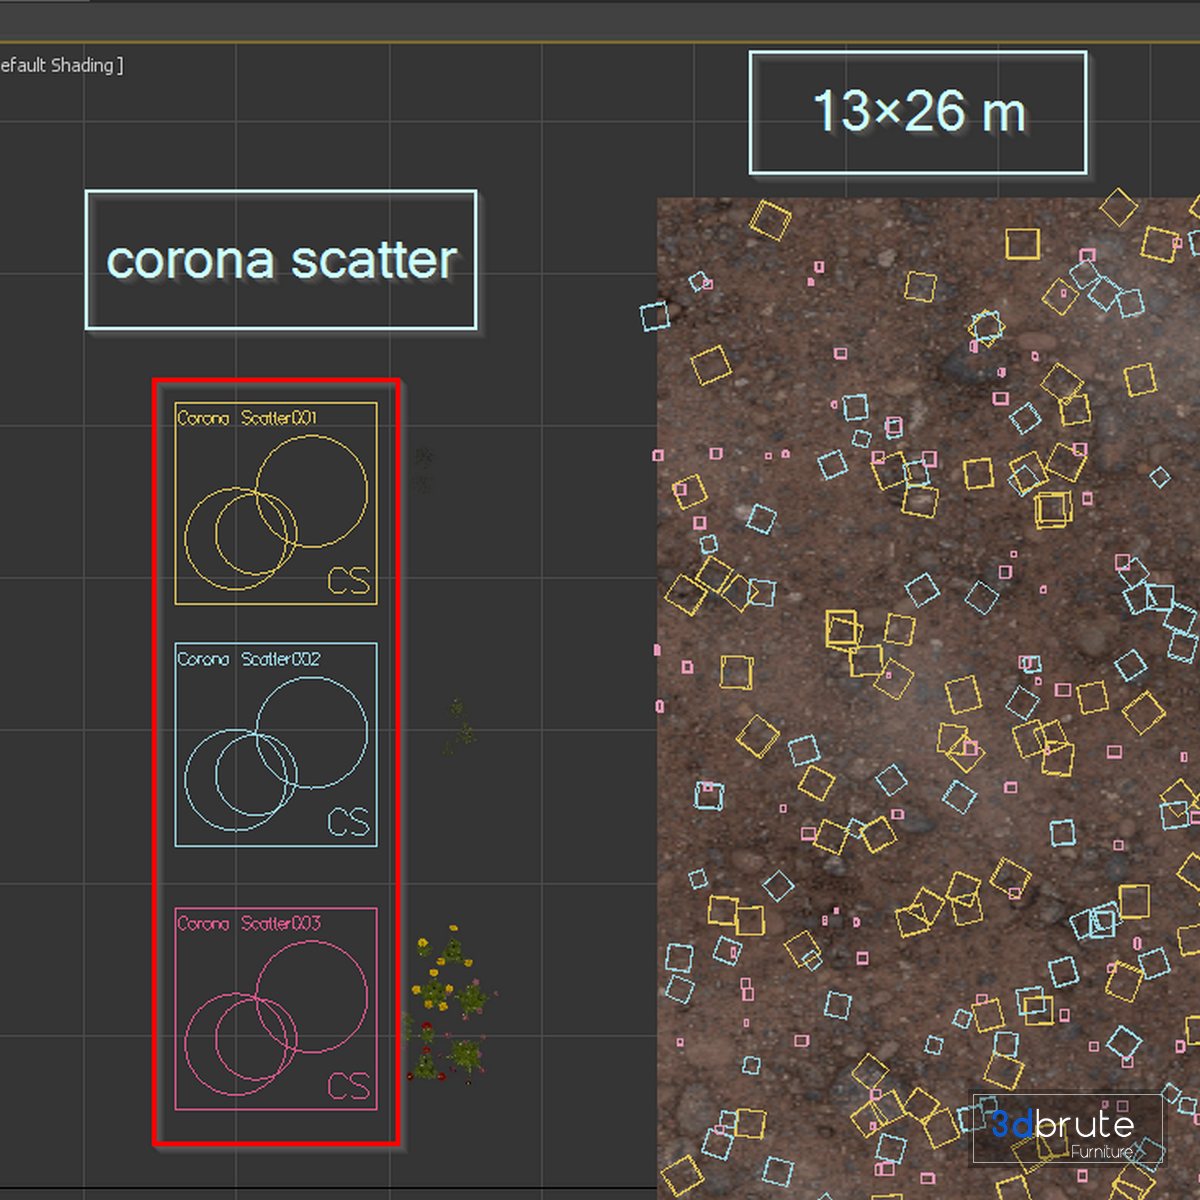Click the largest pink circle in Scatter003
This screenshot has height=1200, width=1200.
click(312, 997)
